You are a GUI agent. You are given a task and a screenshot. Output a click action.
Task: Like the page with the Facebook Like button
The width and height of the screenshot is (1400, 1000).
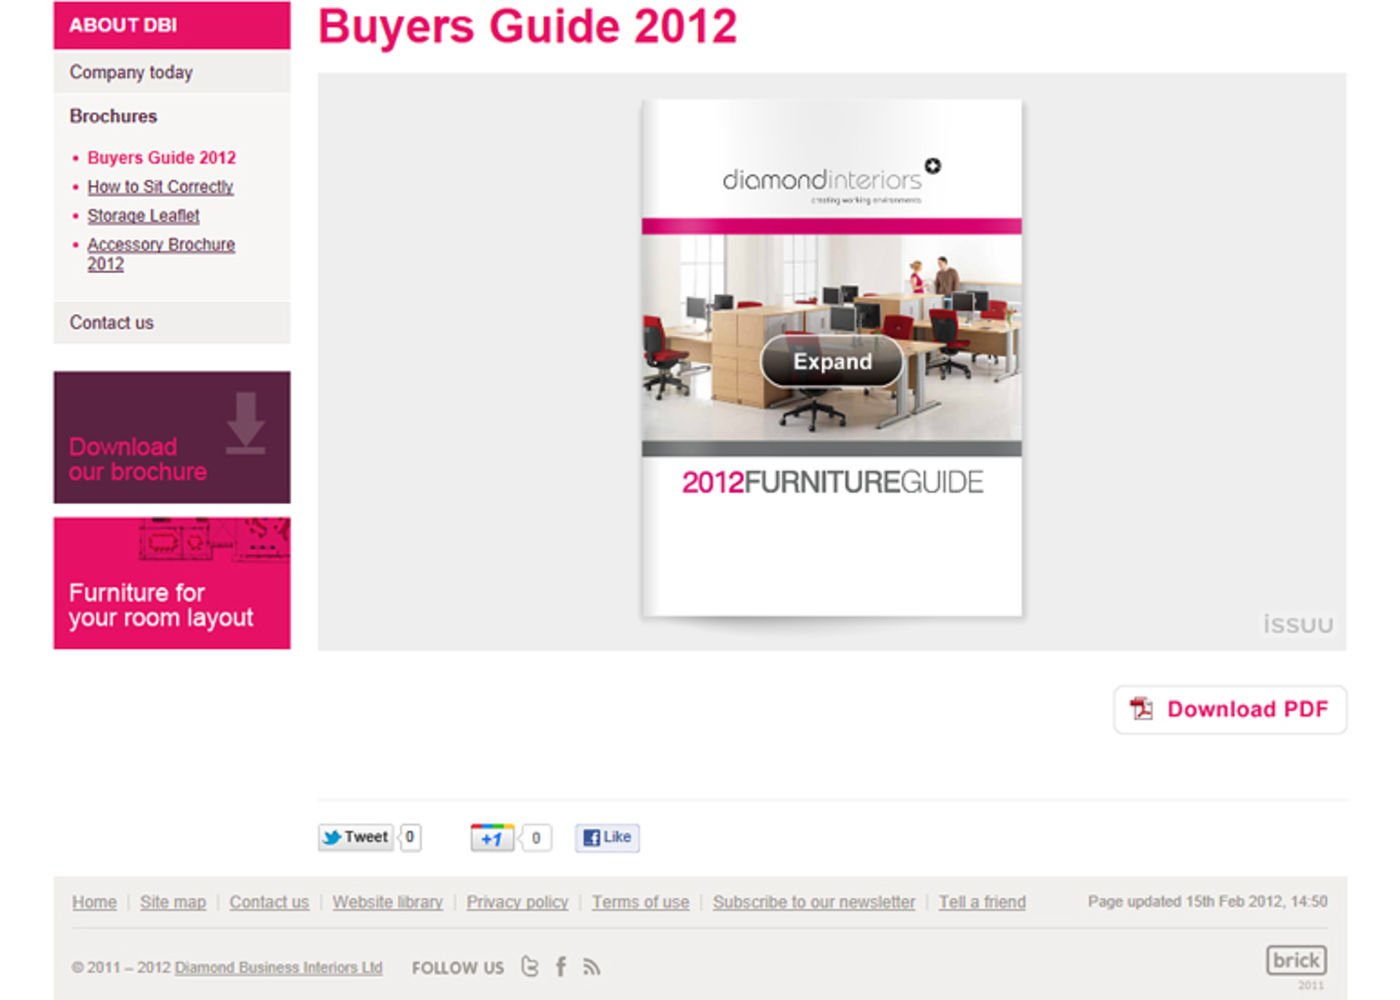(606, 837)
